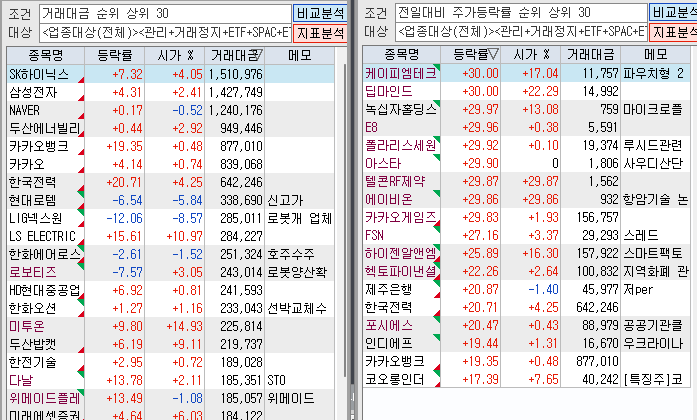Select the SK하이닉스 row
Viewport: 697px width, 420px height.
(170, 74)
